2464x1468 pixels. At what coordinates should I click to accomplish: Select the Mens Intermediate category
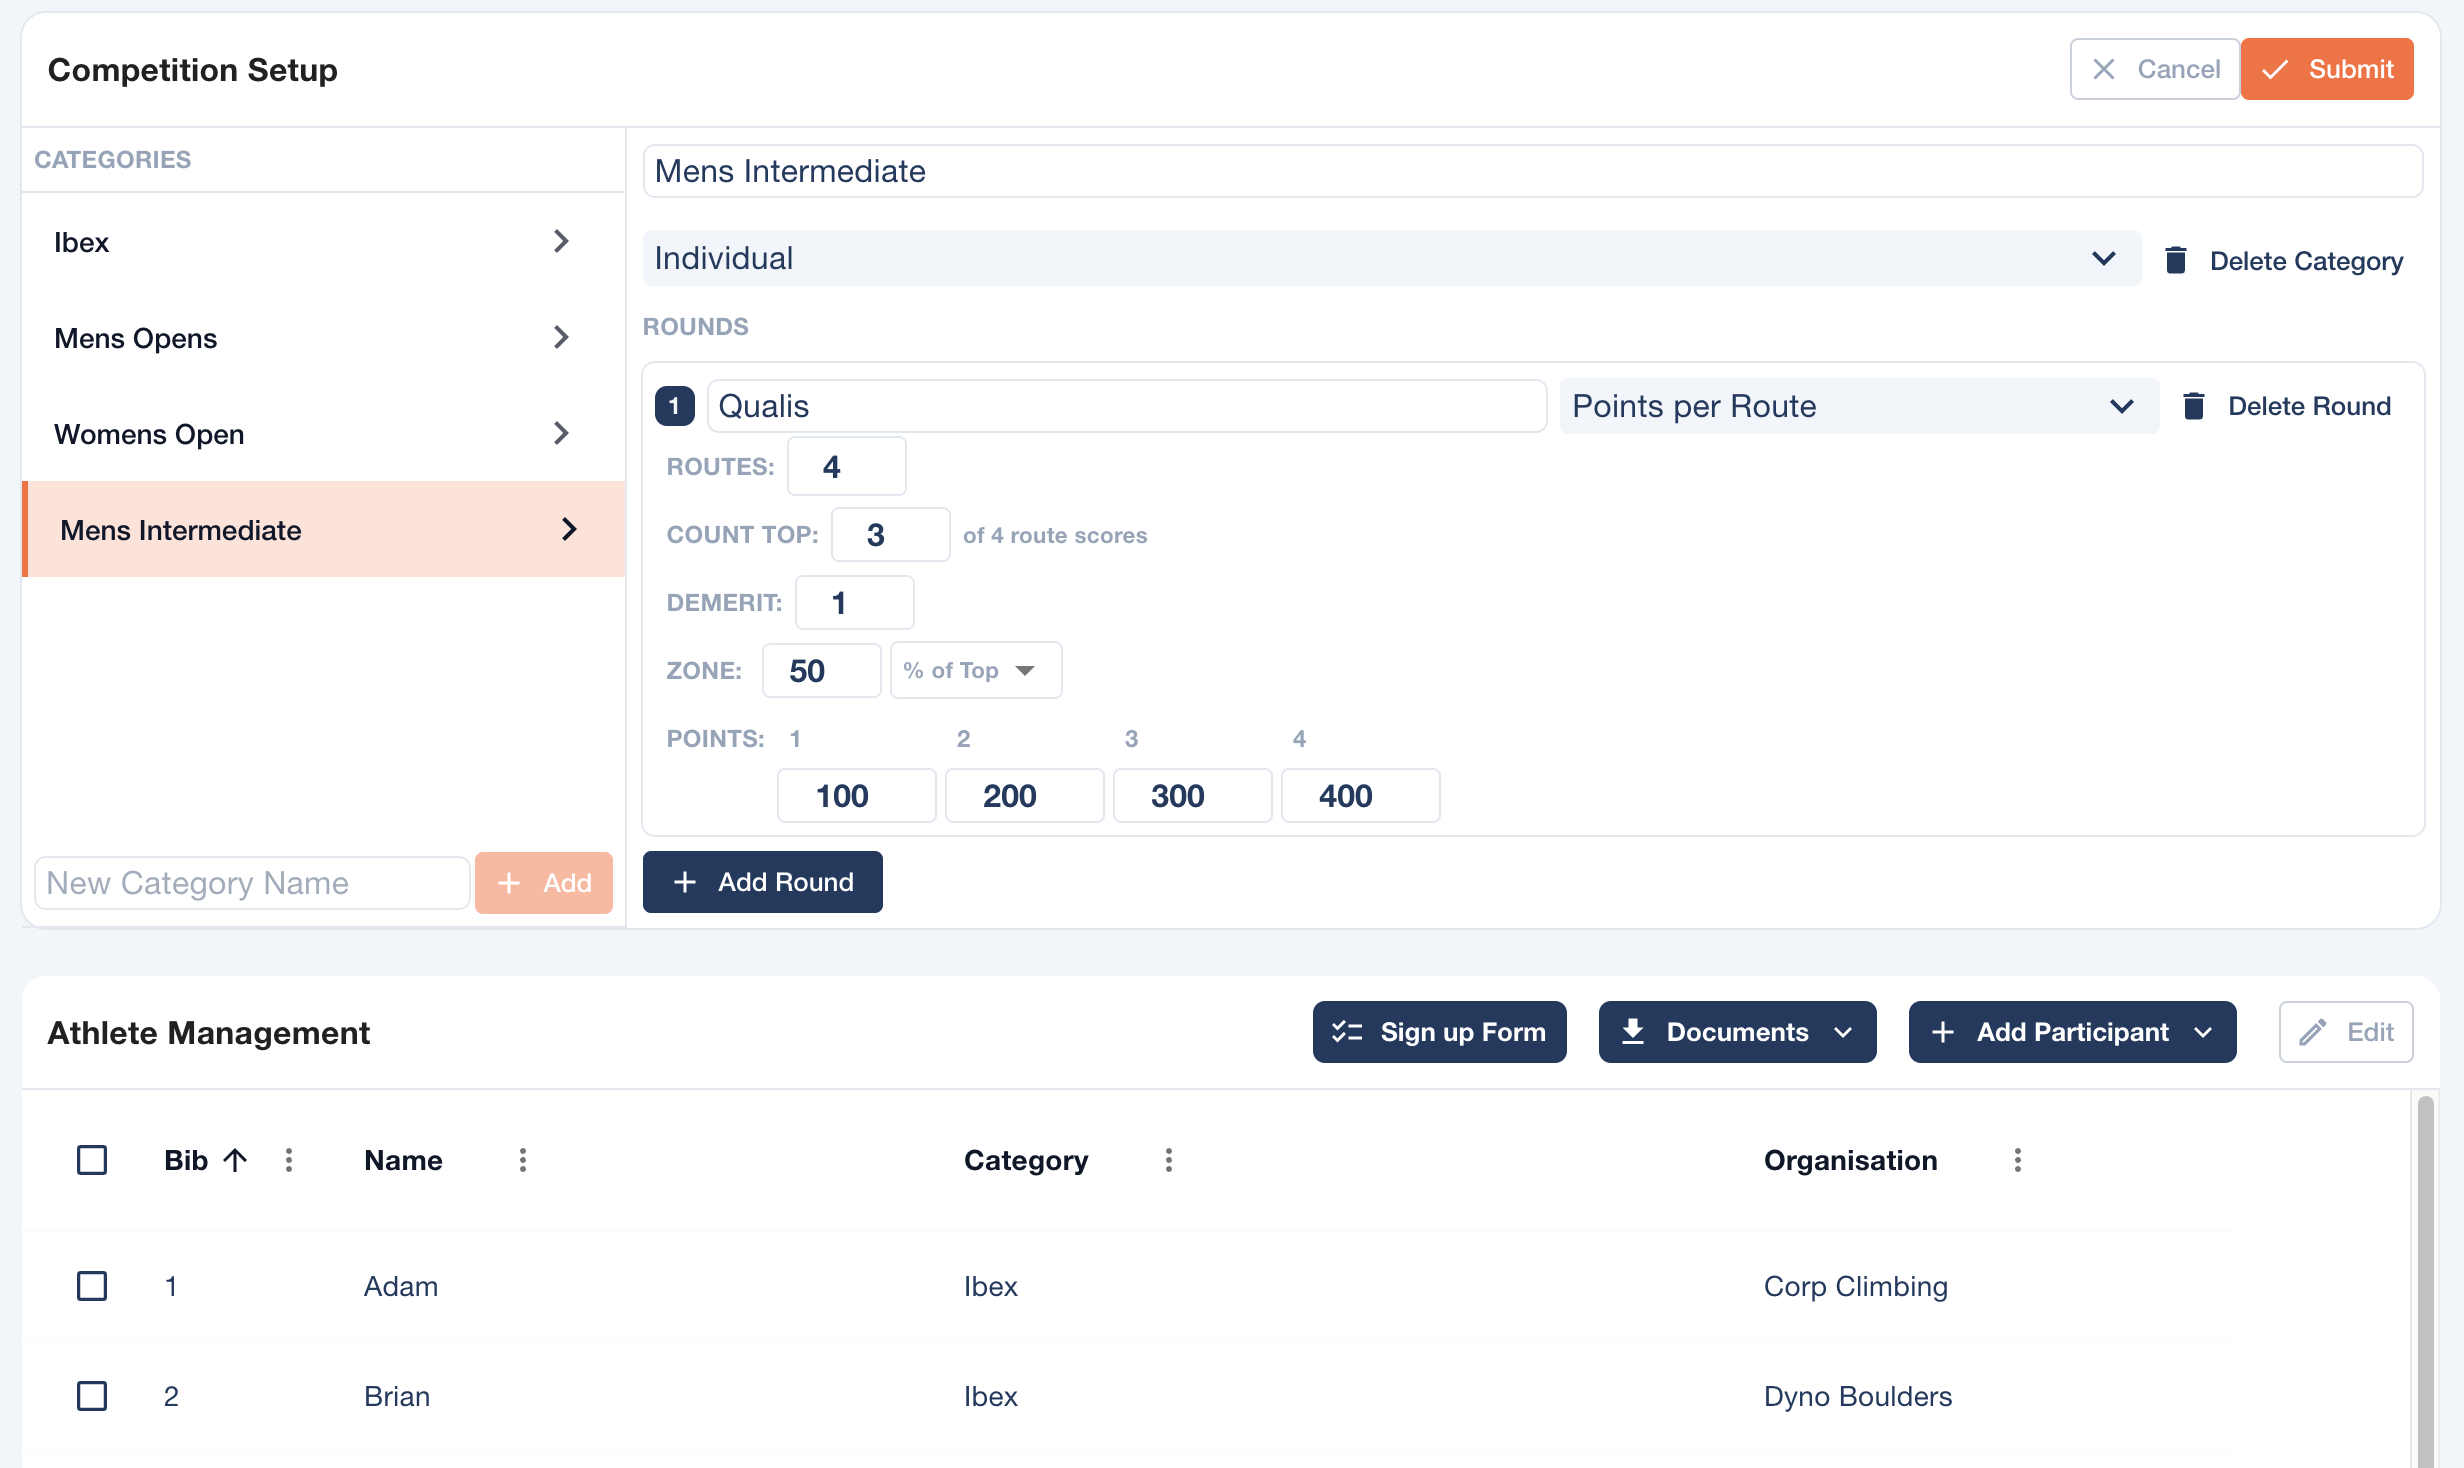pyautogui.click(x=324, y=530)
